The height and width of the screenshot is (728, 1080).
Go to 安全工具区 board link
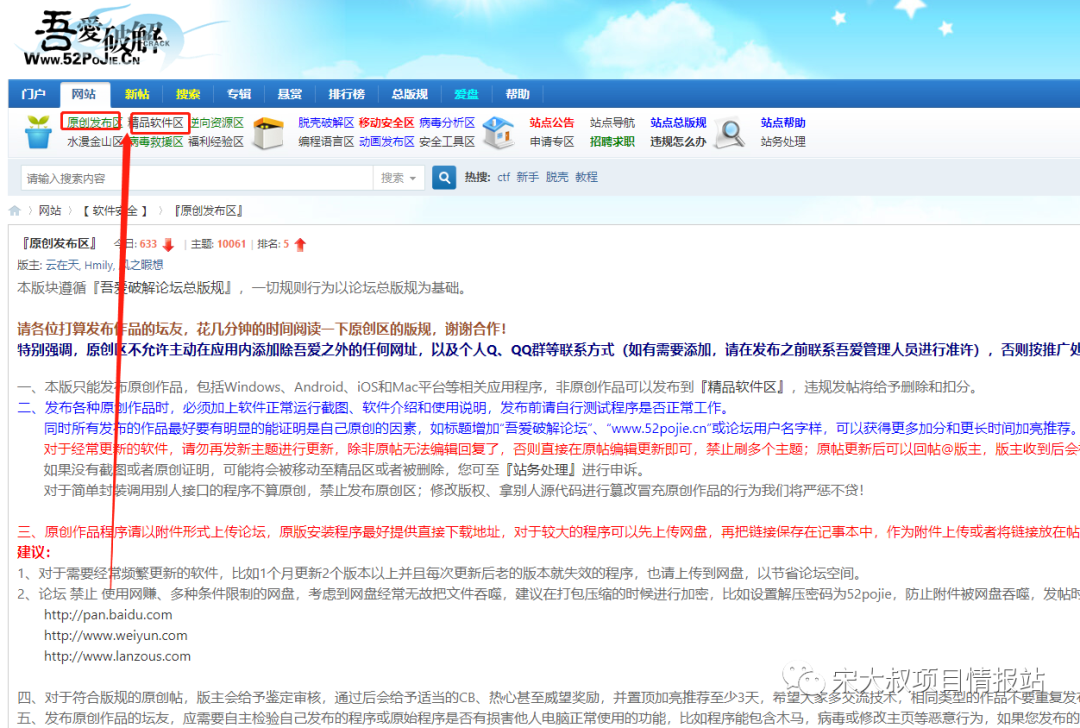point(447,142)
